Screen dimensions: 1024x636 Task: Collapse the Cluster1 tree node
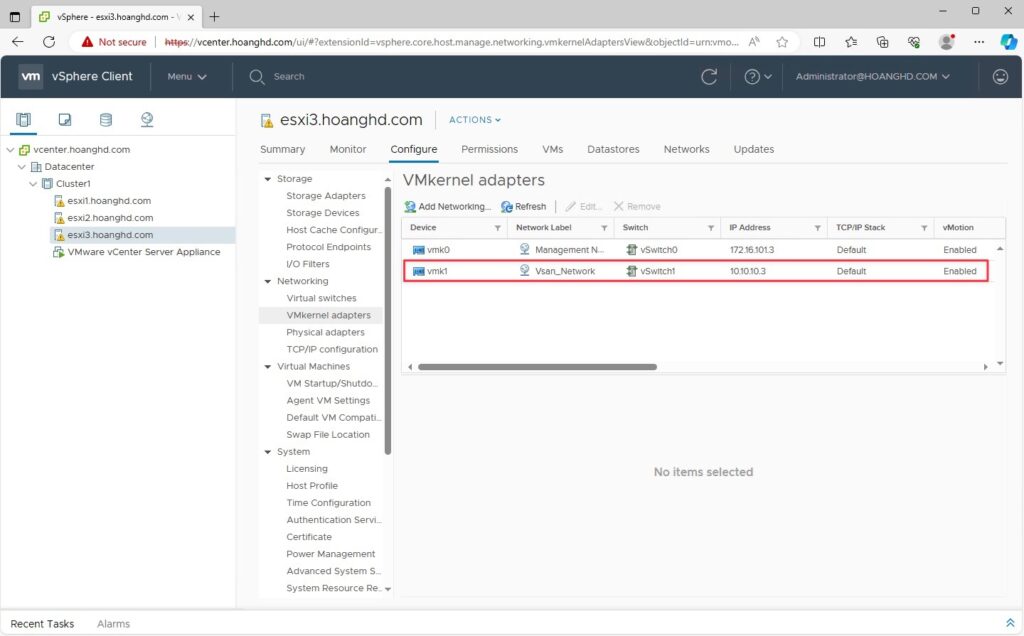[x=33, y=183]
